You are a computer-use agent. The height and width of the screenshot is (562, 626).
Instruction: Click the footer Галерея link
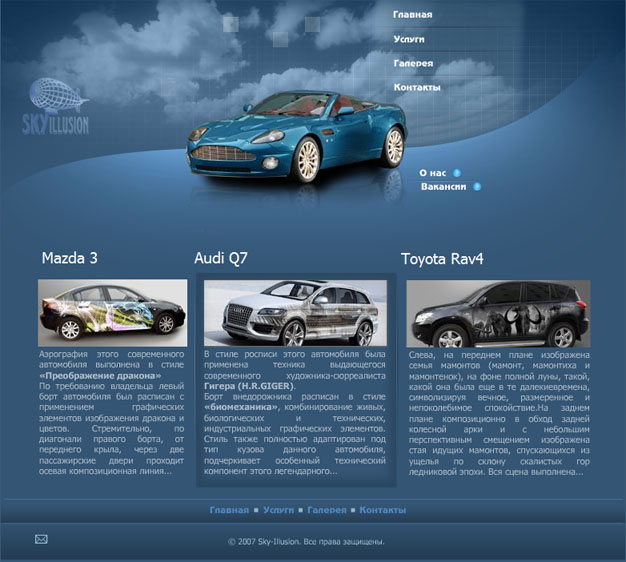327,510
